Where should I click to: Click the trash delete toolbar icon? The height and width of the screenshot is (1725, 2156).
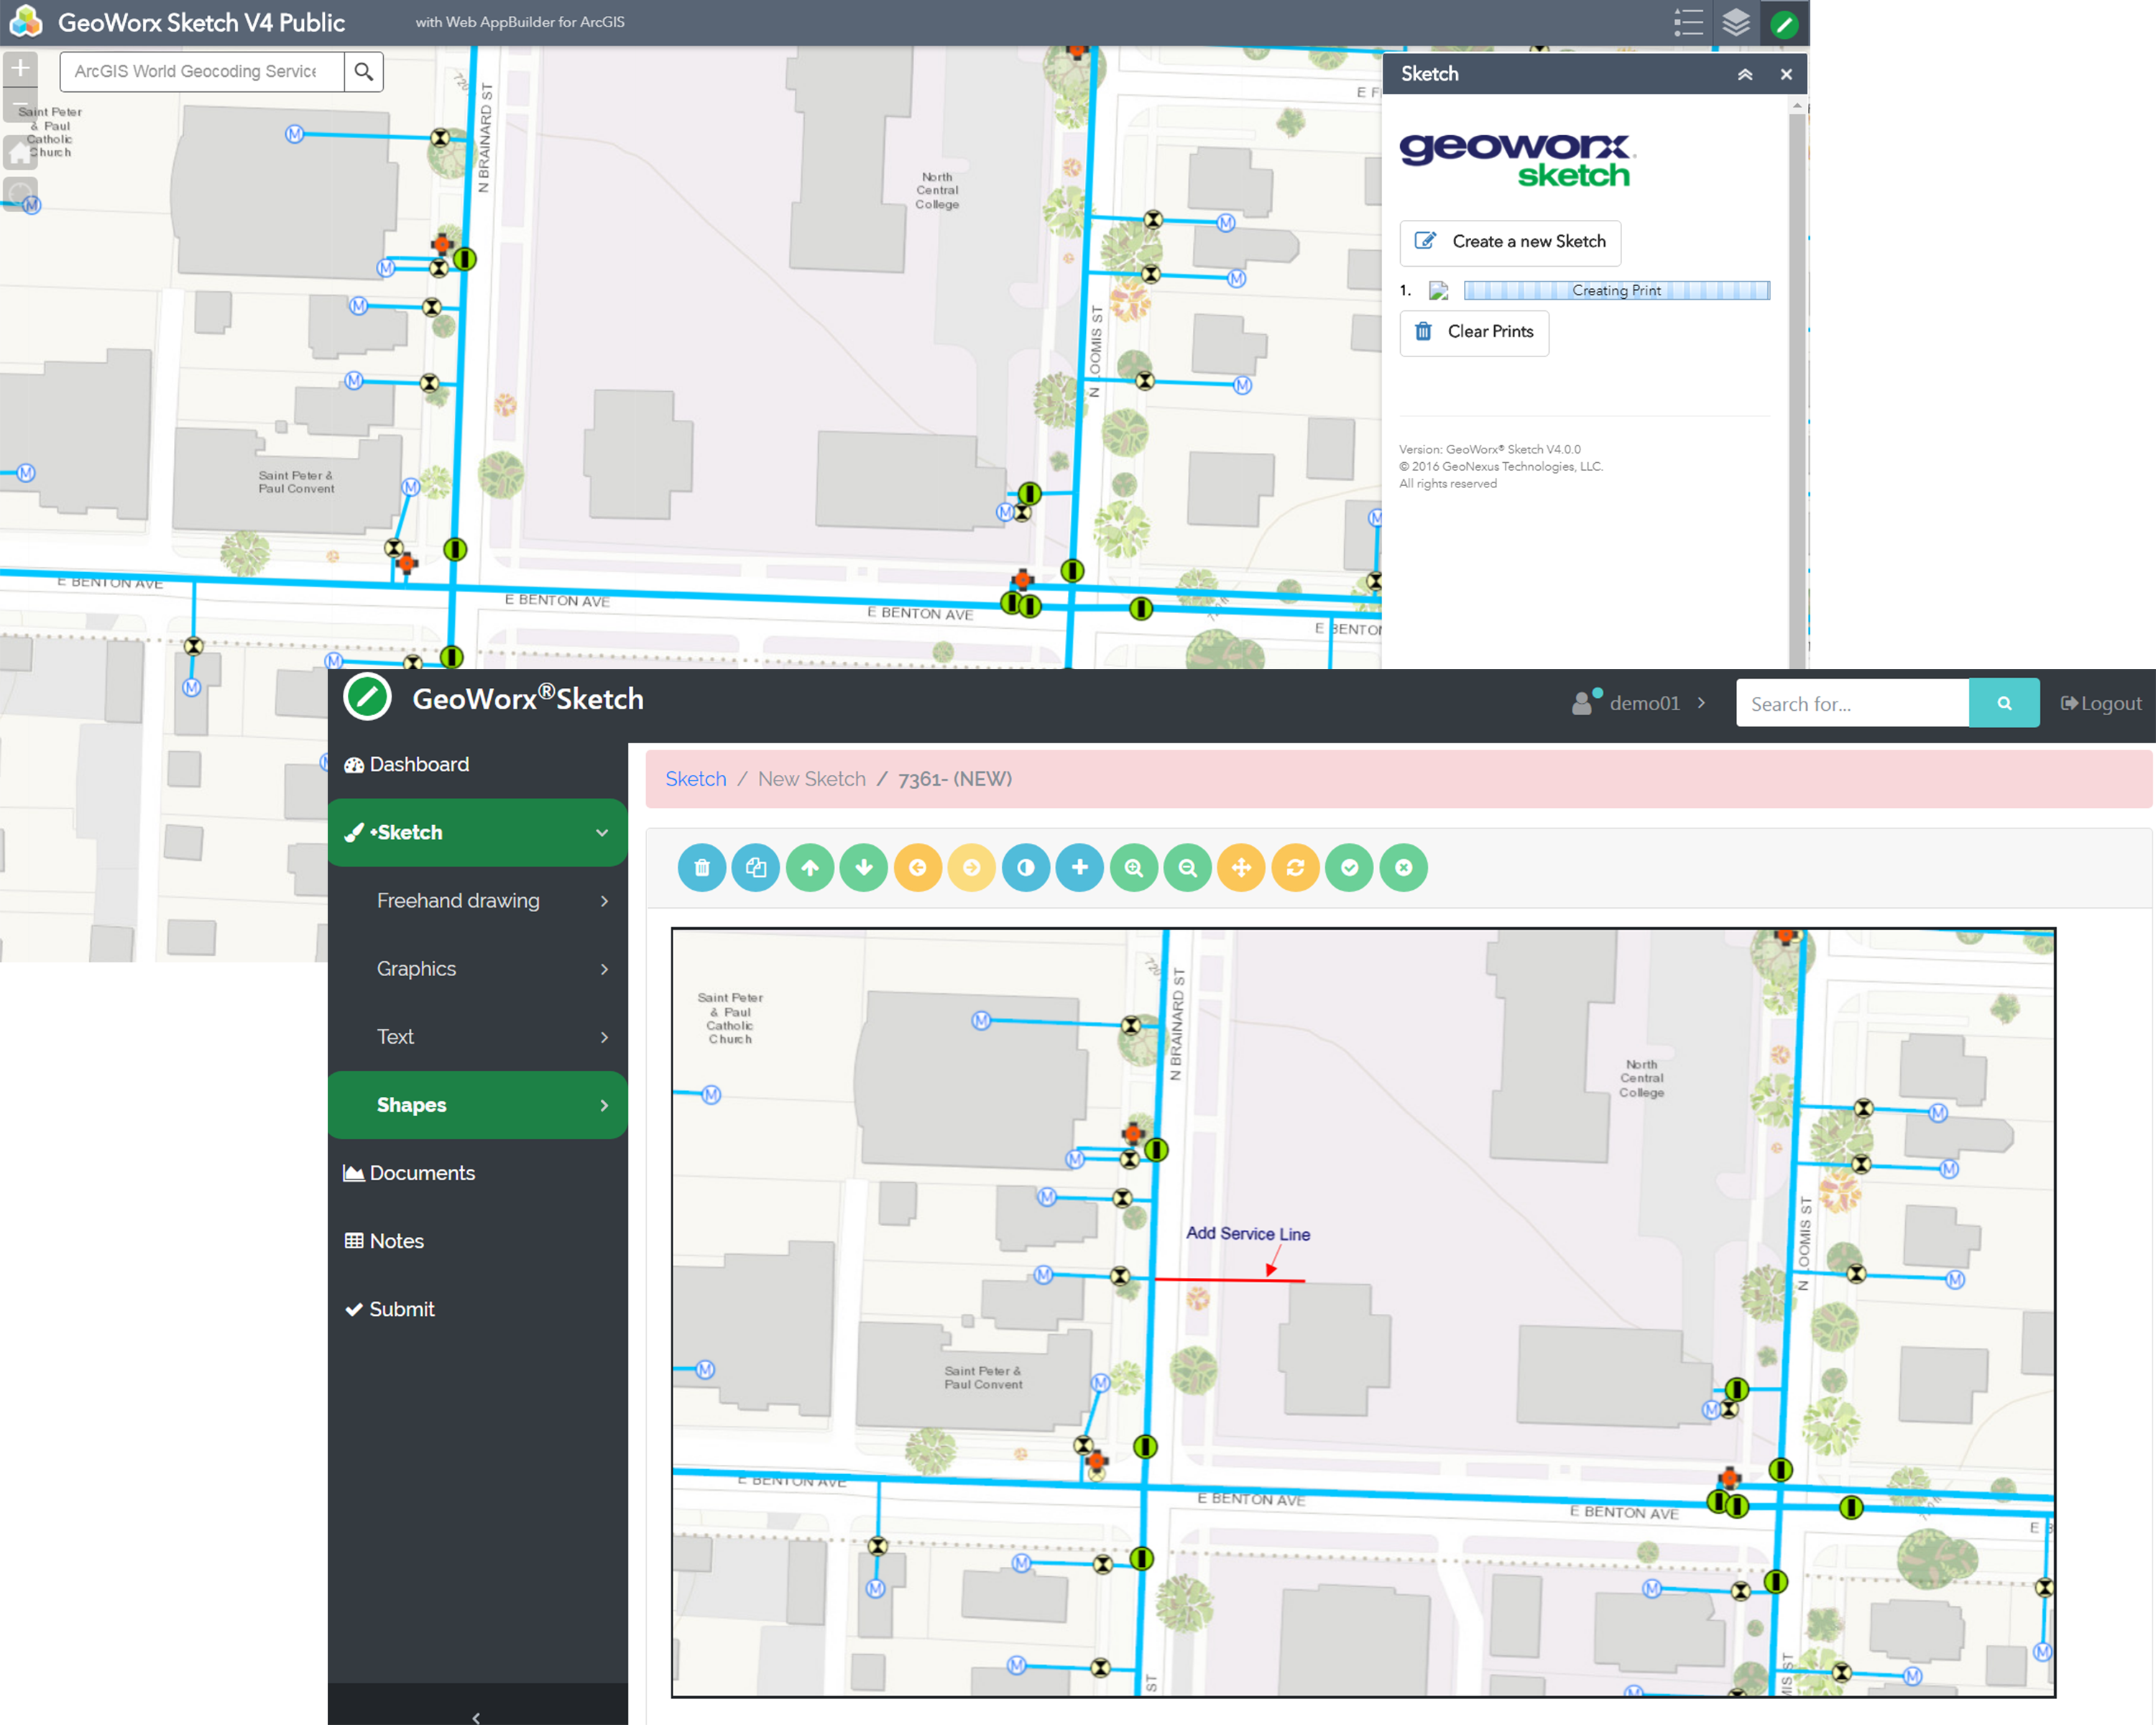click(702, 867)
